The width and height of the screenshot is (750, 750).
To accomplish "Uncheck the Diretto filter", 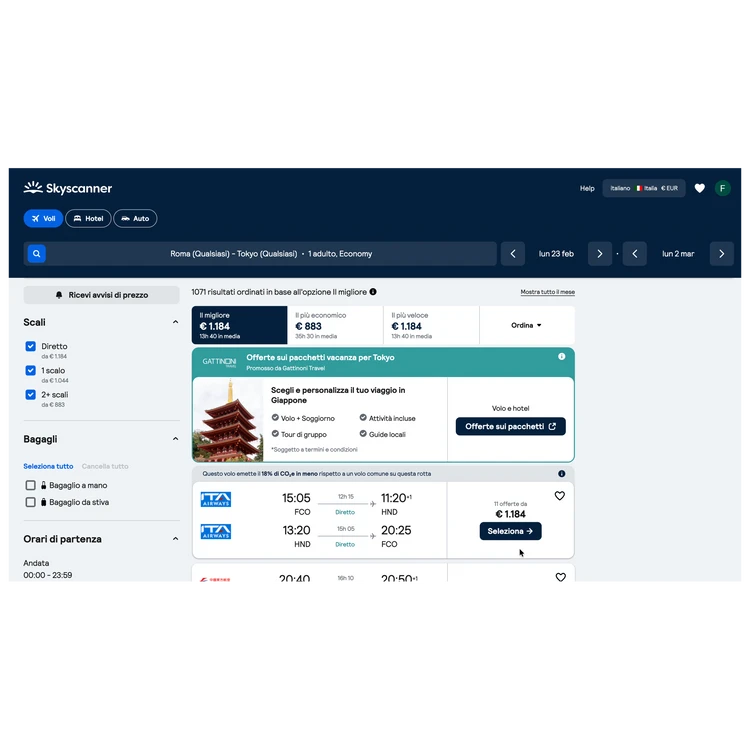I will point(31,346).
